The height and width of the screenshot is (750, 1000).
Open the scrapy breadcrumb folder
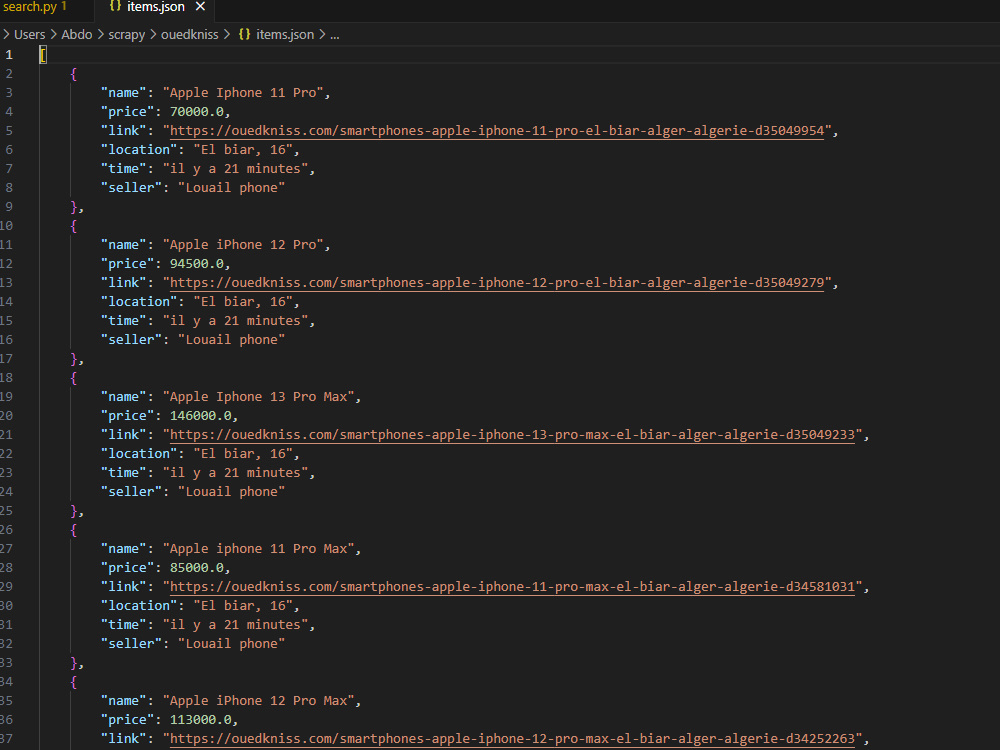click(x=127, y=34)
